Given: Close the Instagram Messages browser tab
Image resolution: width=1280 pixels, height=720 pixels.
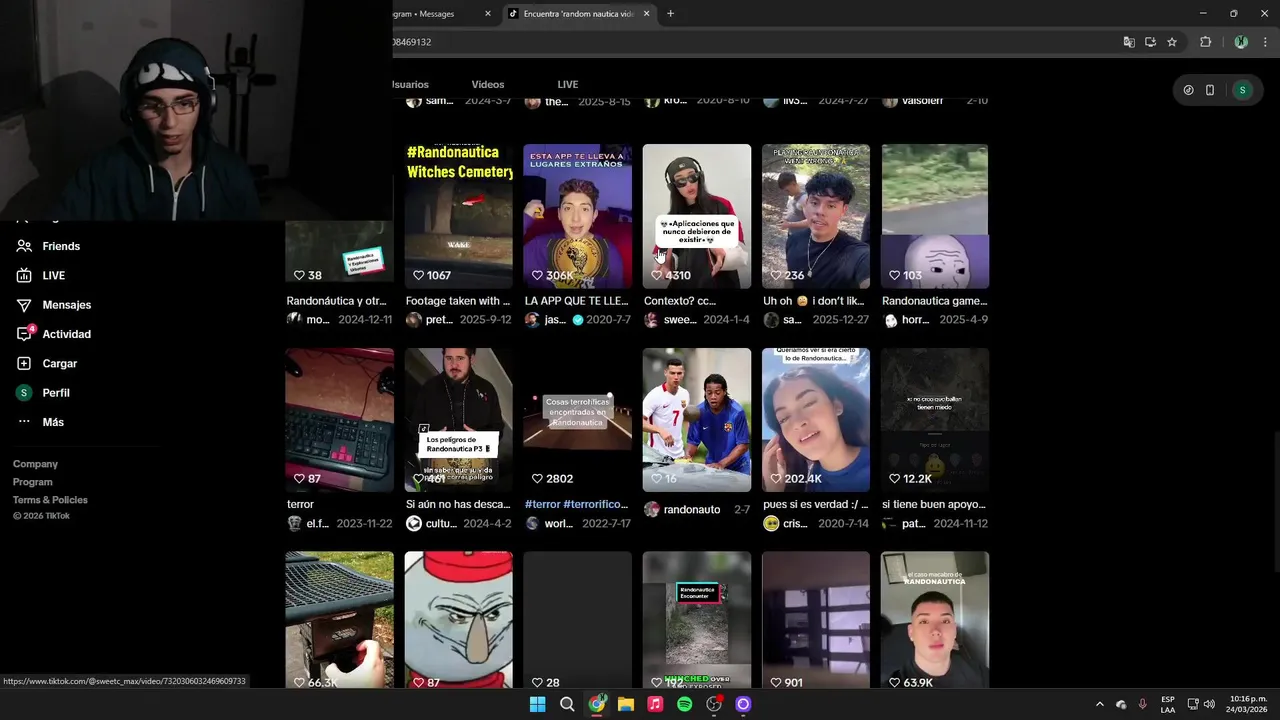Looking at the screenshot, I should (x=488, y=14).
